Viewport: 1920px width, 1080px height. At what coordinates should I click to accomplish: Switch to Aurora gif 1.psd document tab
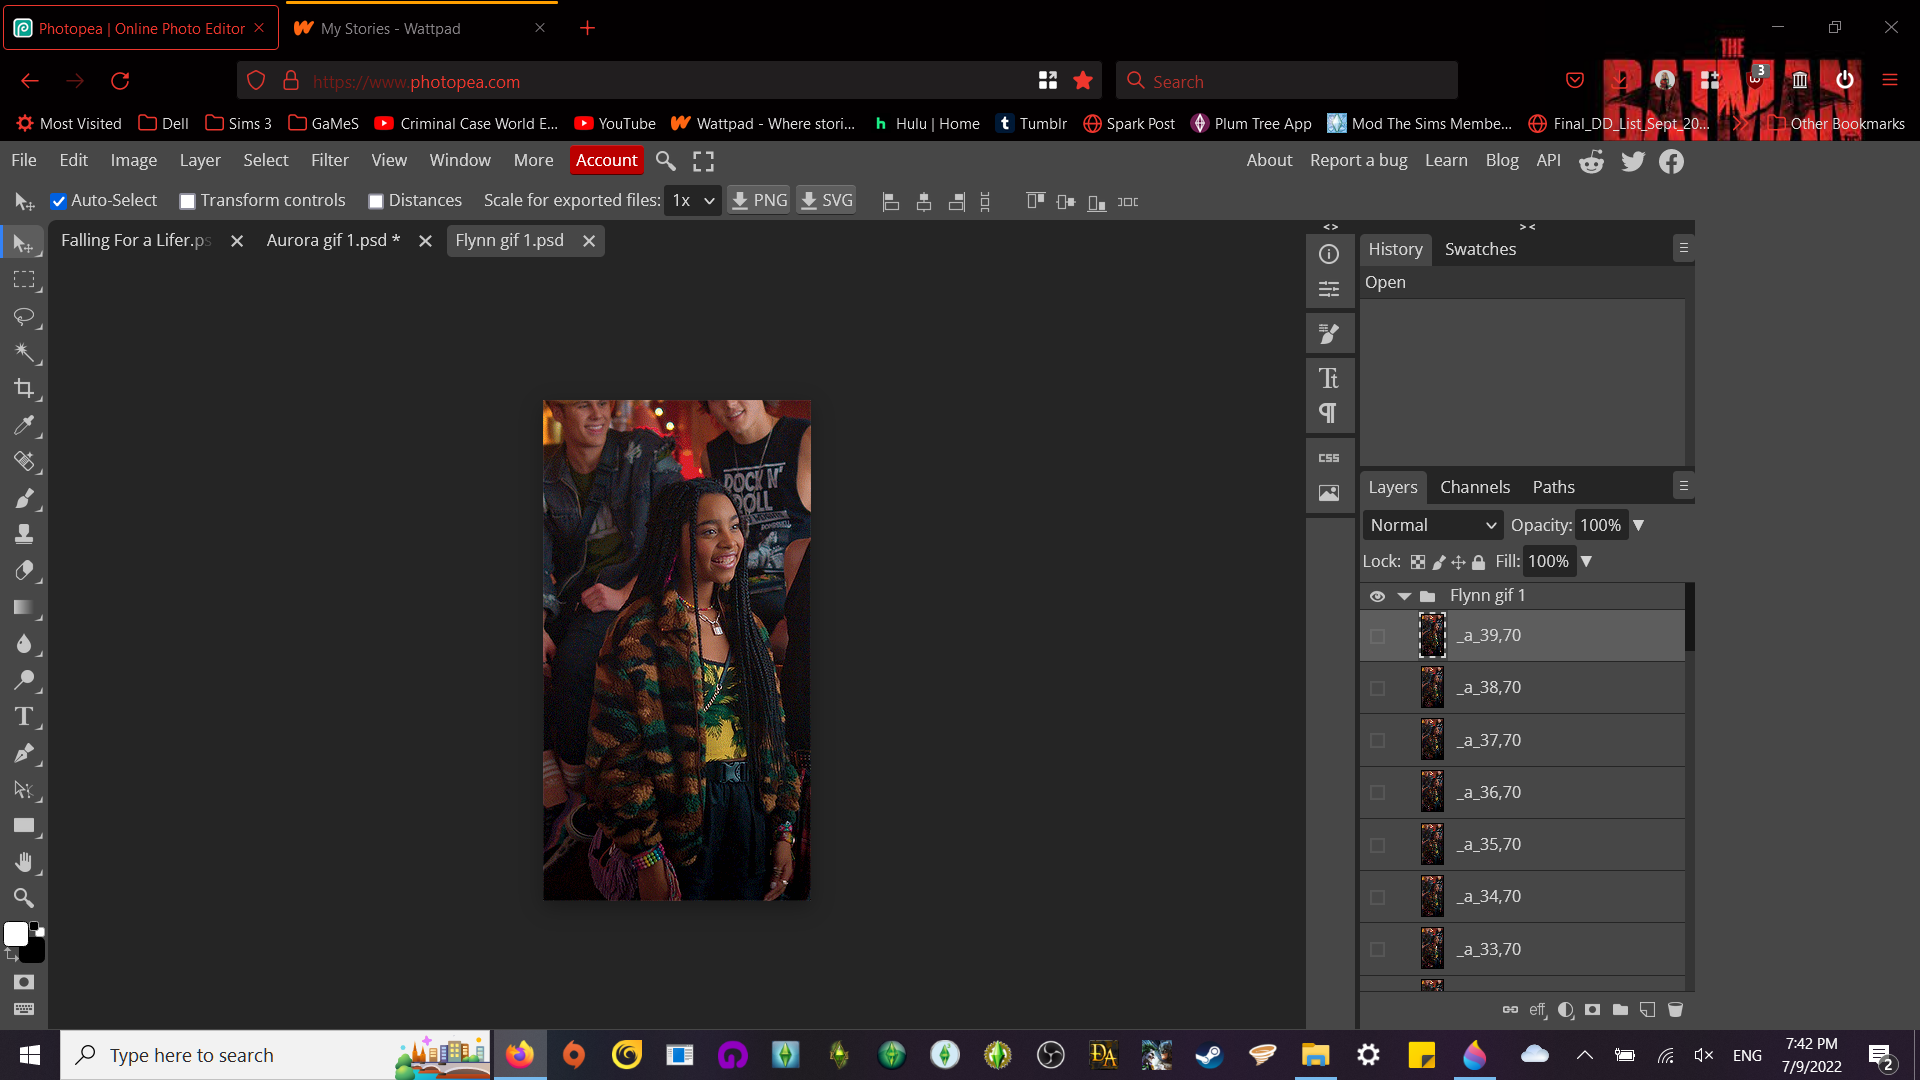[333, 240]
